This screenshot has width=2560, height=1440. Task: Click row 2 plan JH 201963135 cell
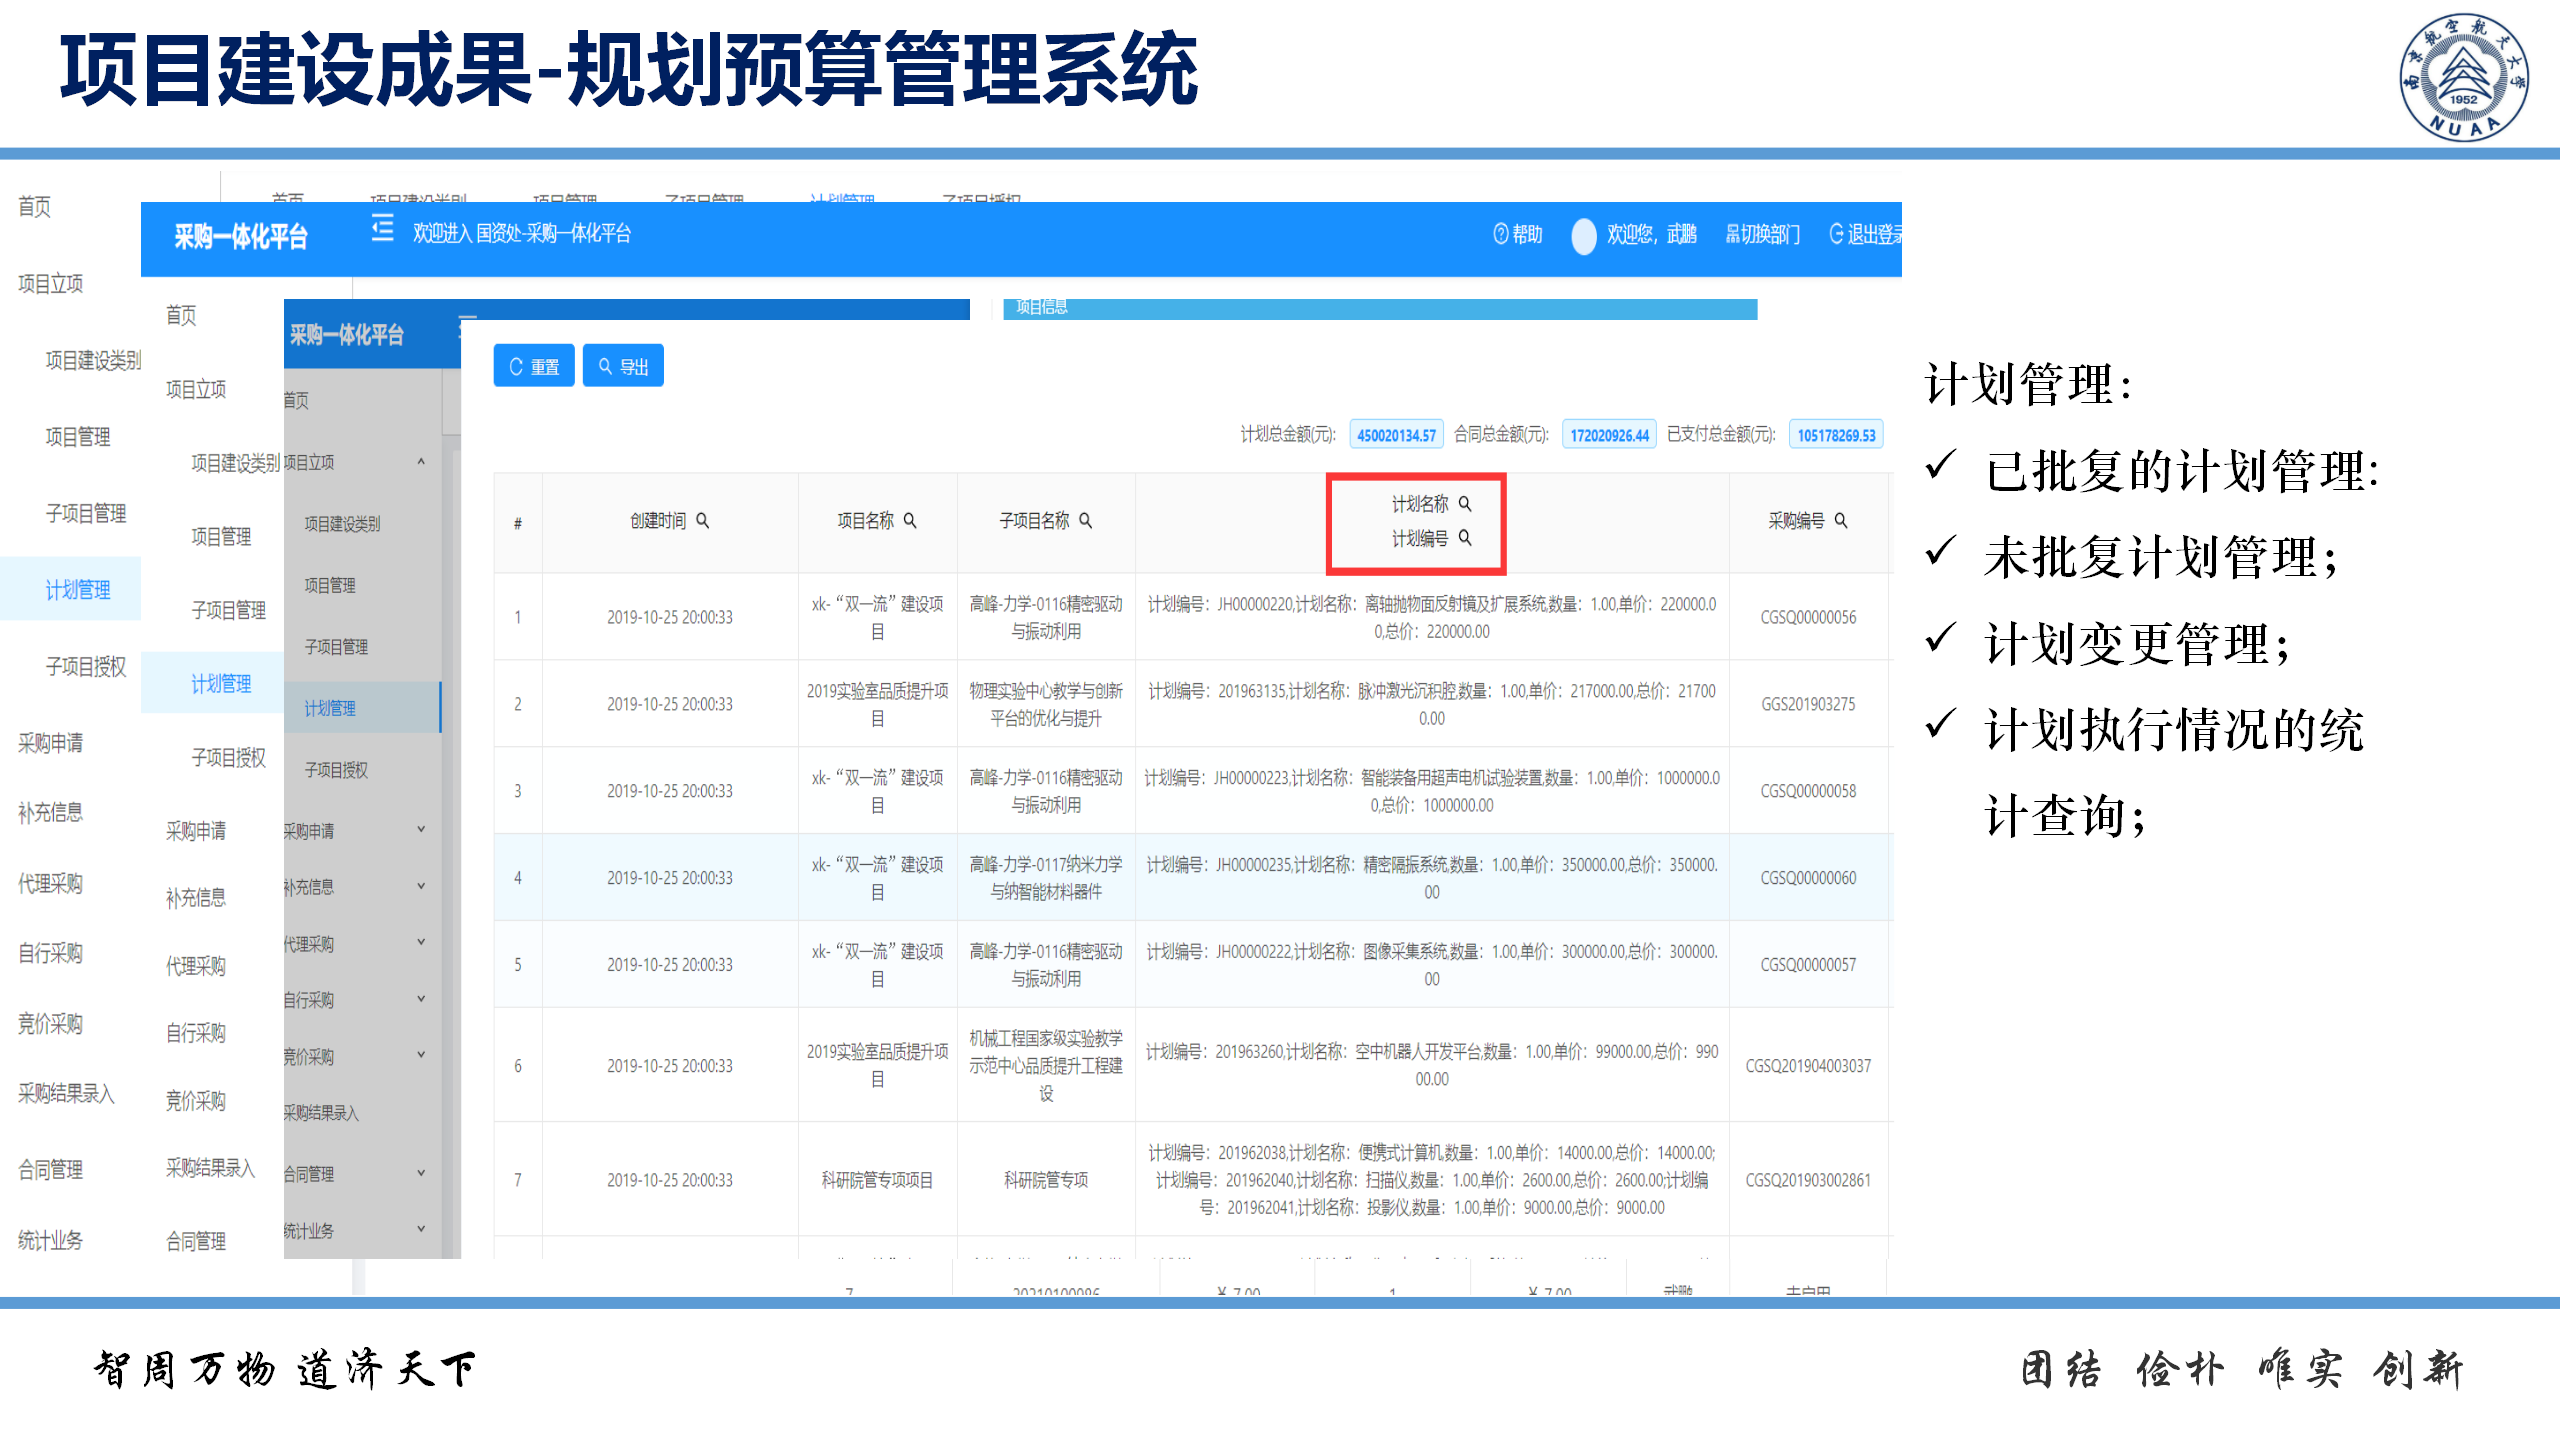click(1432, 704)
